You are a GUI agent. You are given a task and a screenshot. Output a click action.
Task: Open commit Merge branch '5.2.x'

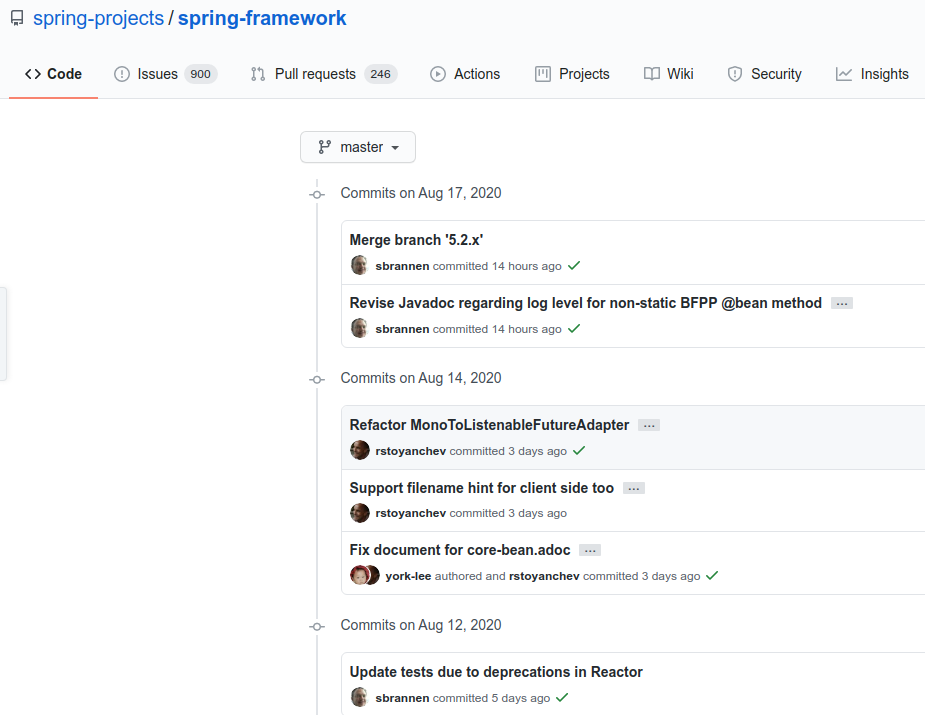point(416,240)
